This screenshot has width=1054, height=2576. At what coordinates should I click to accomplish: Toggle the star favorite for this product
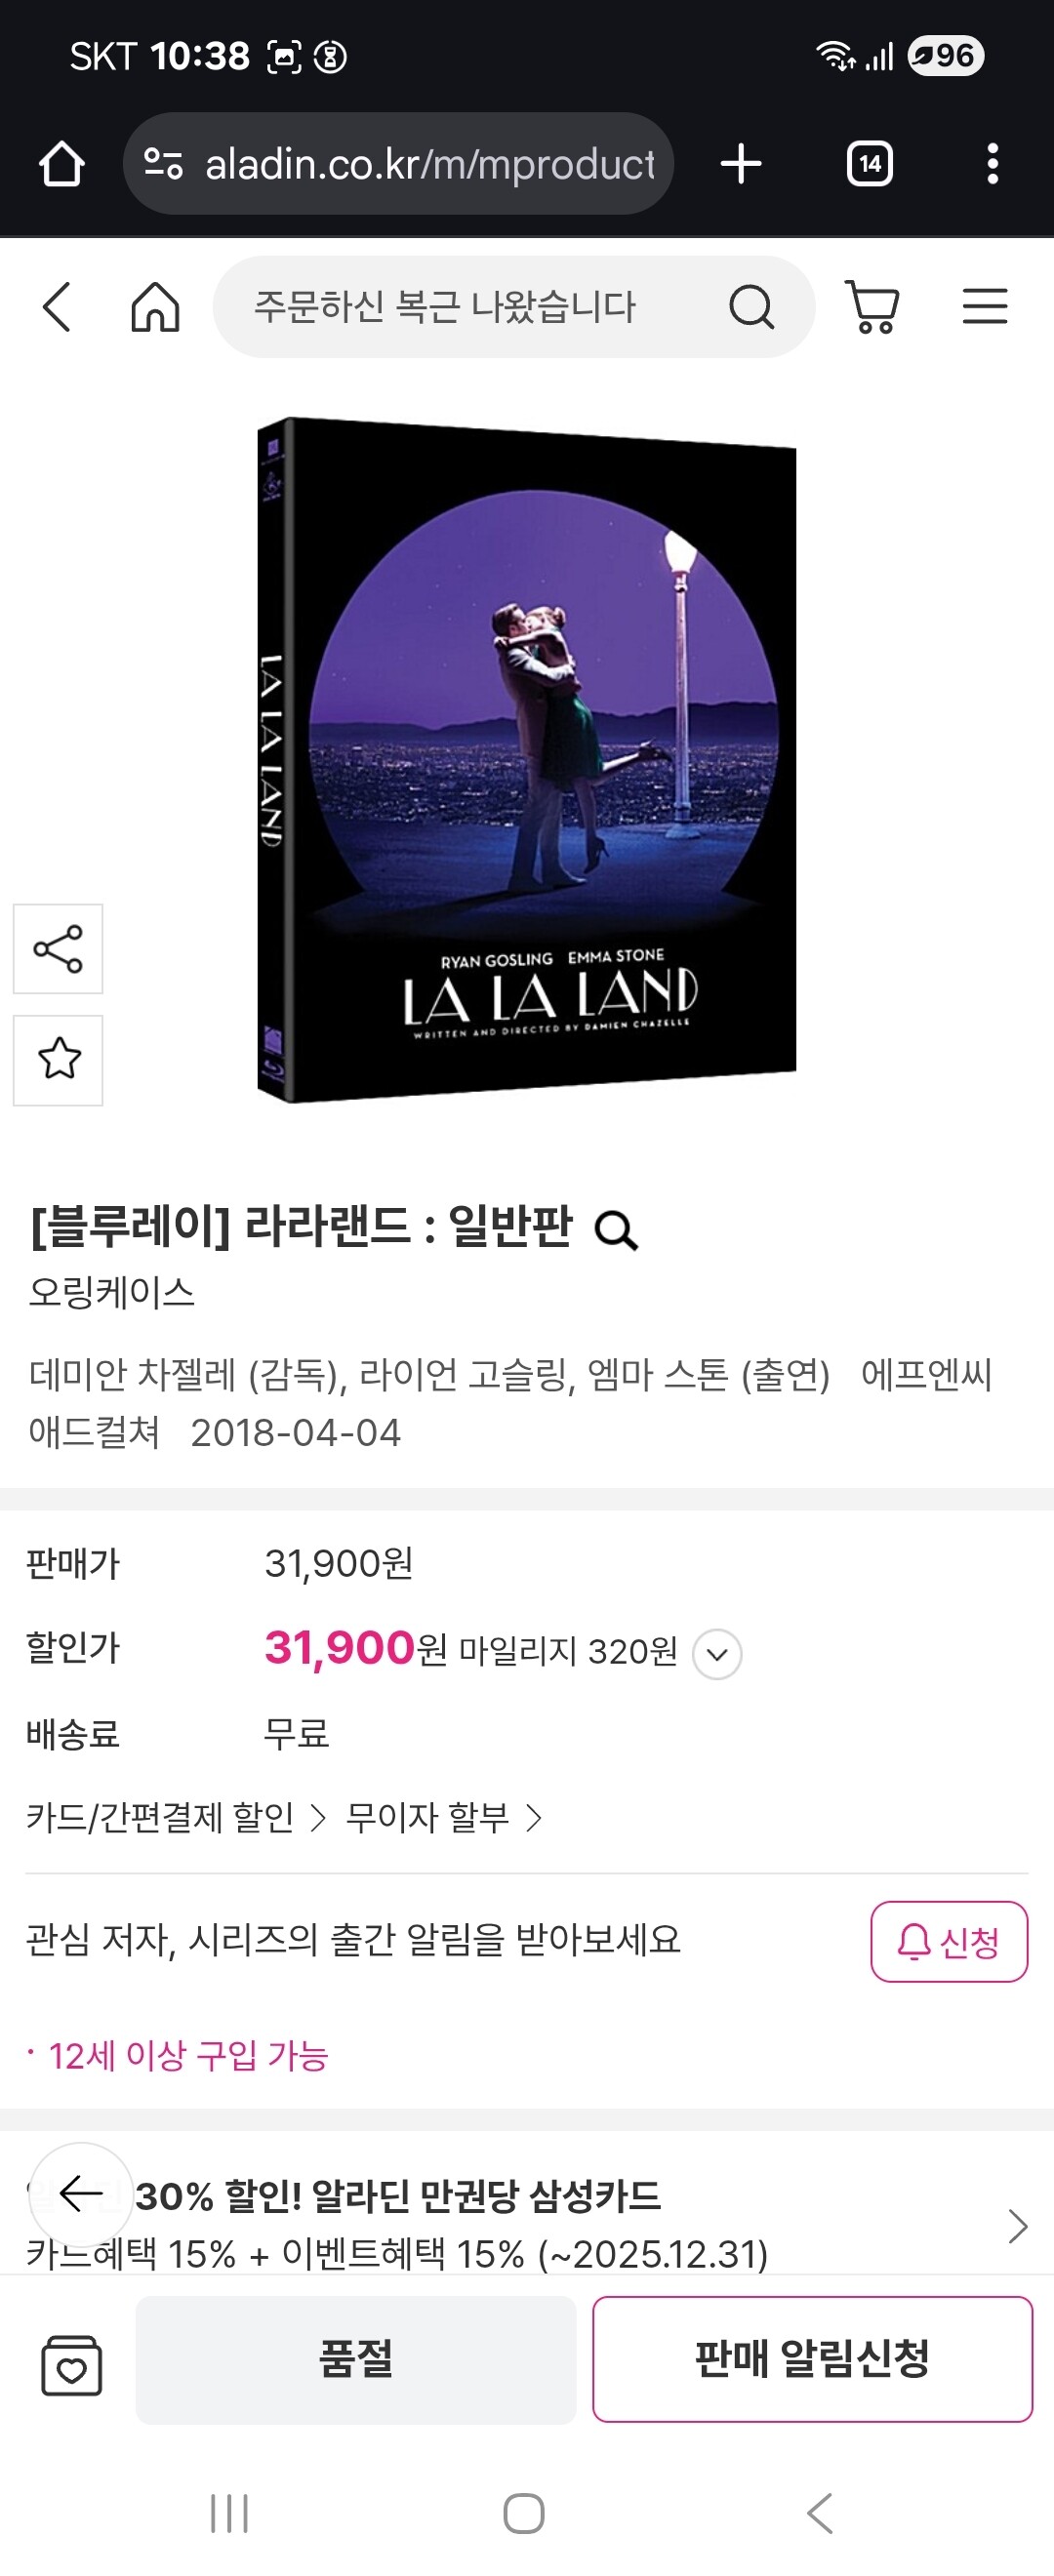click(x=58, y=1060)
